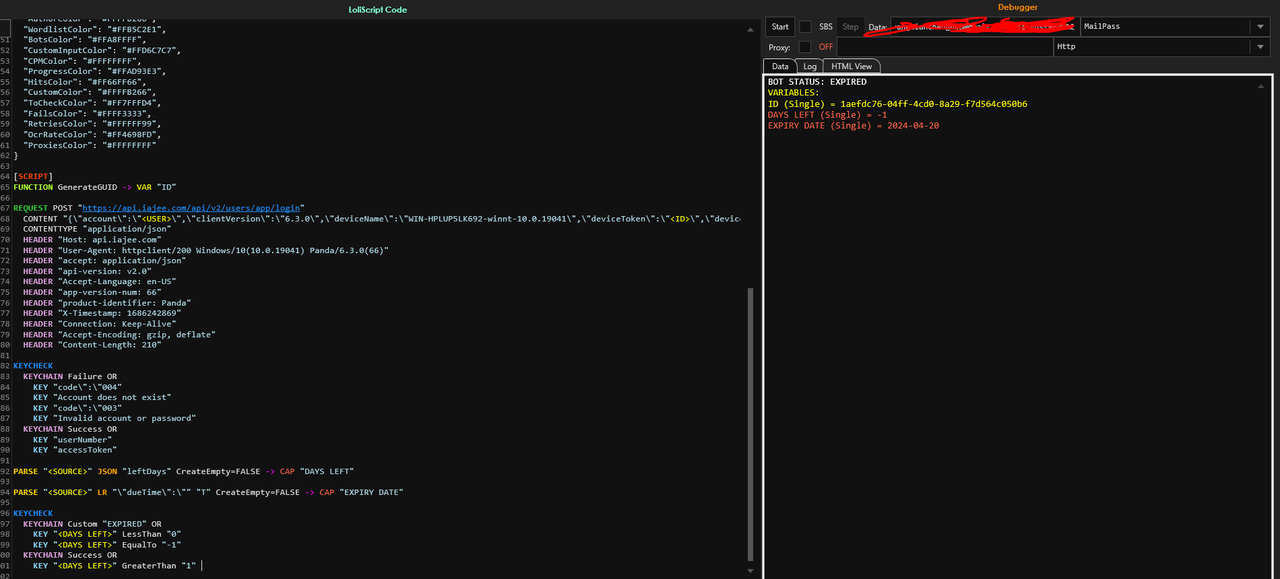Viewport: 1280px width, 579px height.
Task: Click the BOT STATUS: EXPIRED line
Action: pyautogui.click(x=817, y=82)
